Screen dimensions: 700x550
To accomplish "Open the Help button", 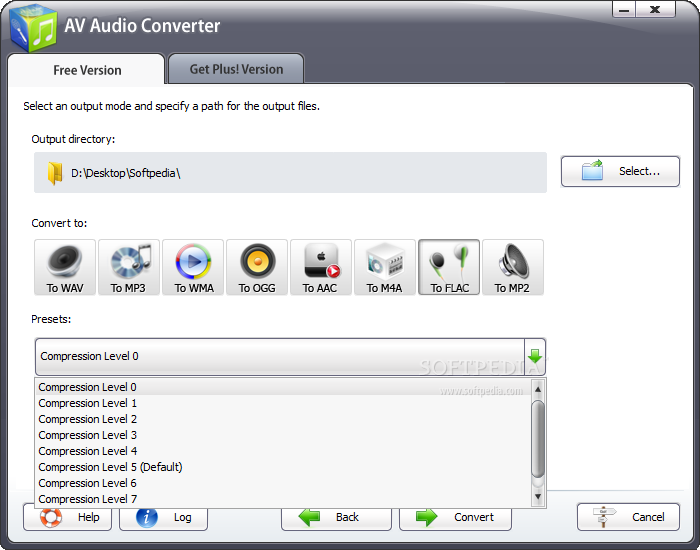I will click(67, 517).
